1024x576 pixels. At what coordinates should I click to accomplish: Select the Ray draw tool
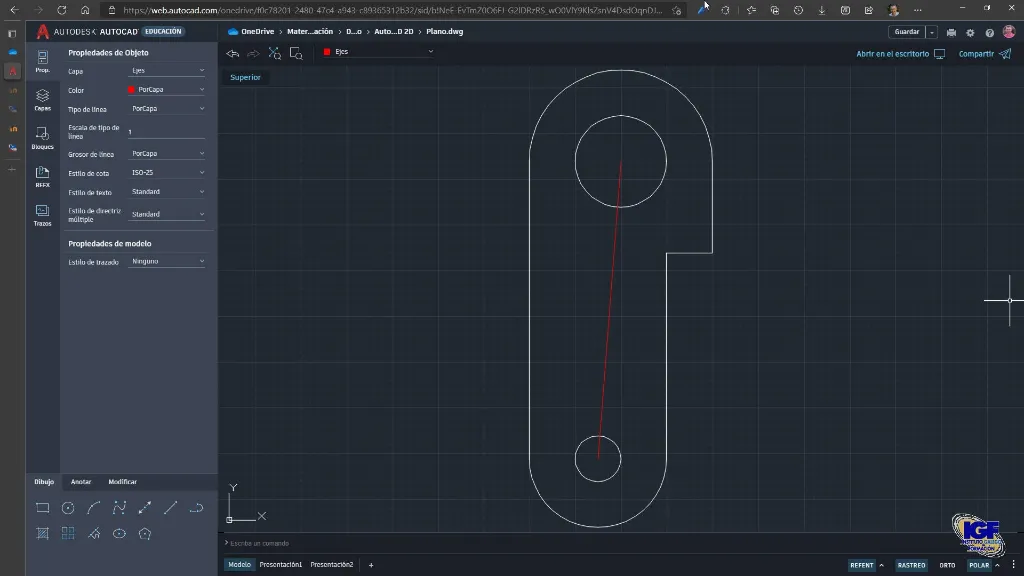[93, 534]
